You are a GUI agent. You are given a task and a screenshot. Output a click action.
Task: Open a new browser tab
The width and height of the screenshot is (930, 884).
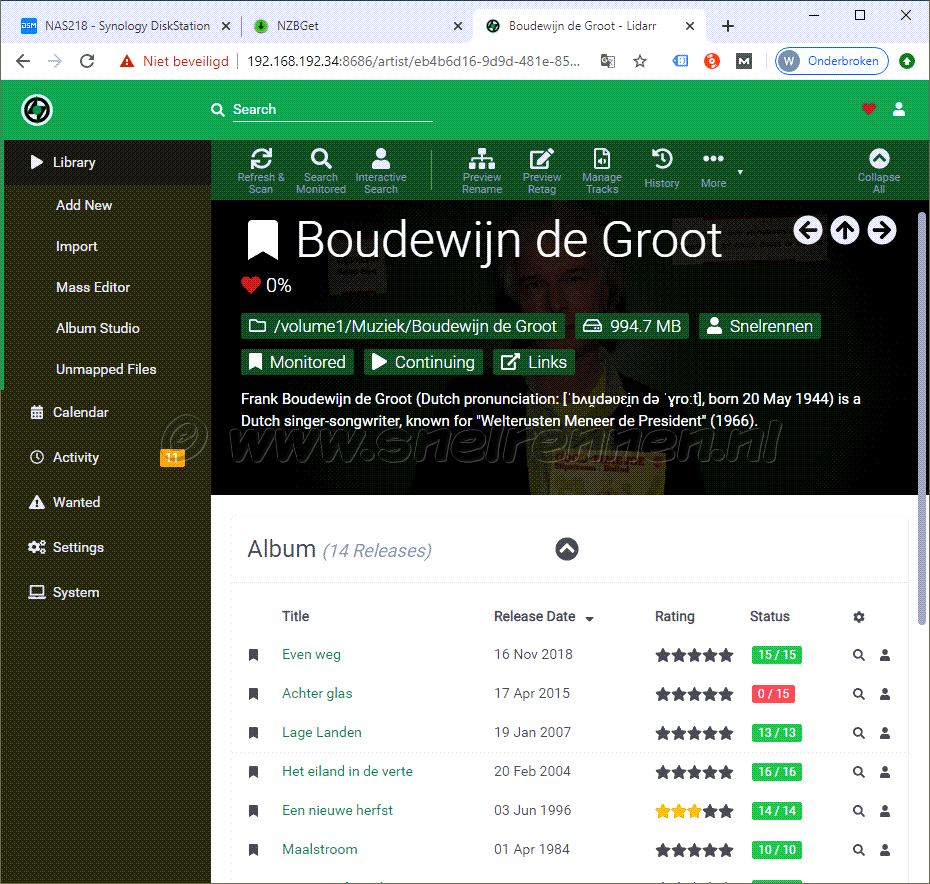point(728,26)
